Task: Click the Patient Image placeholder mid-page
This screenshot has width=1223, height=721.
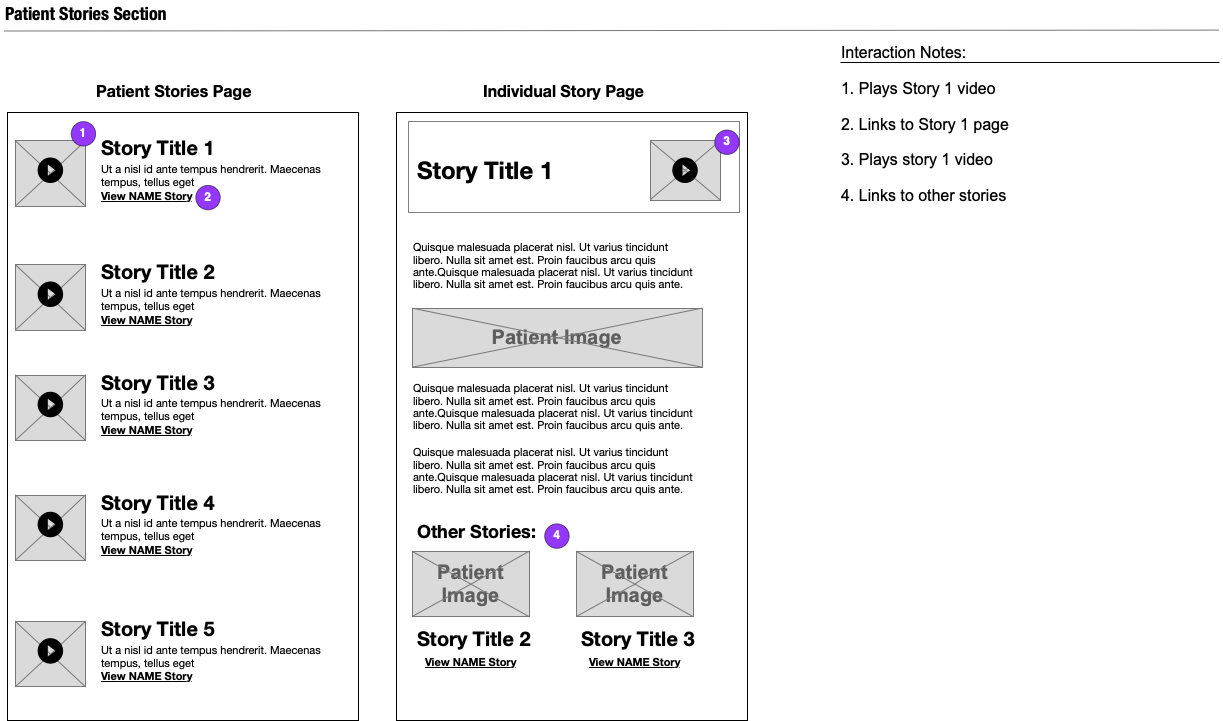Action: [556, 338]
